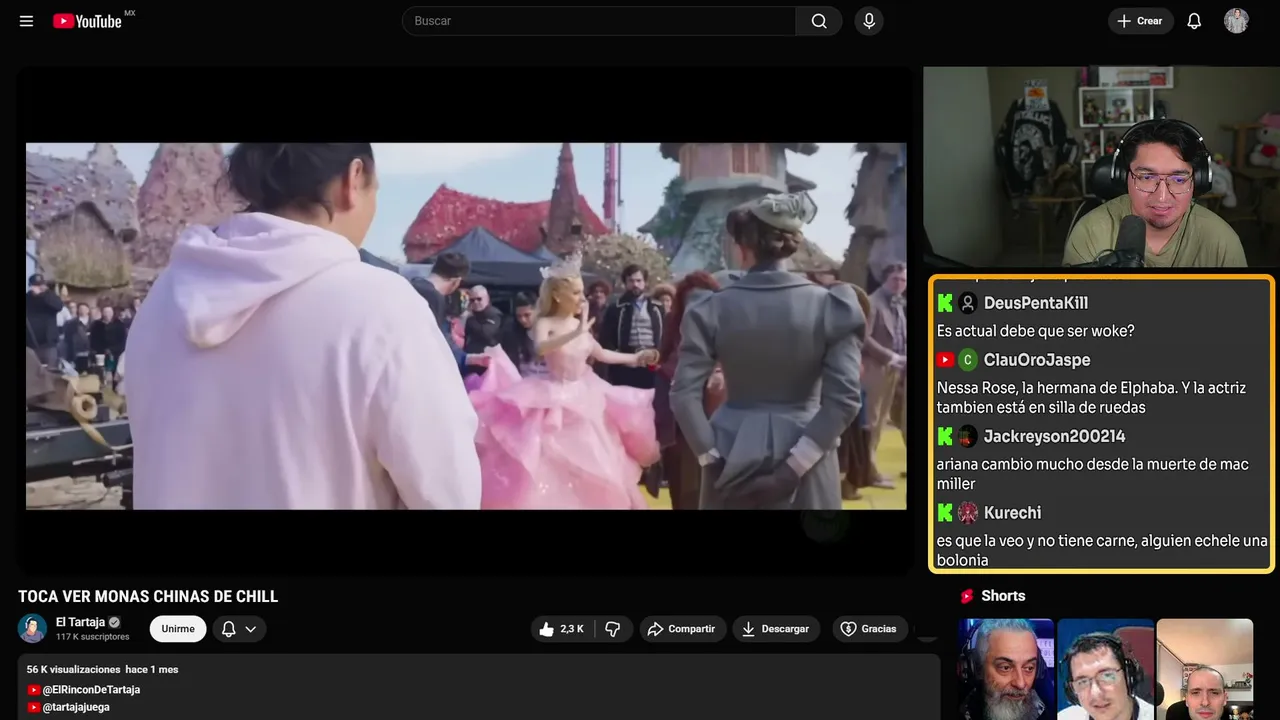Open the notifications bell in the header

pyautogui.click(x=1194, y=21)
